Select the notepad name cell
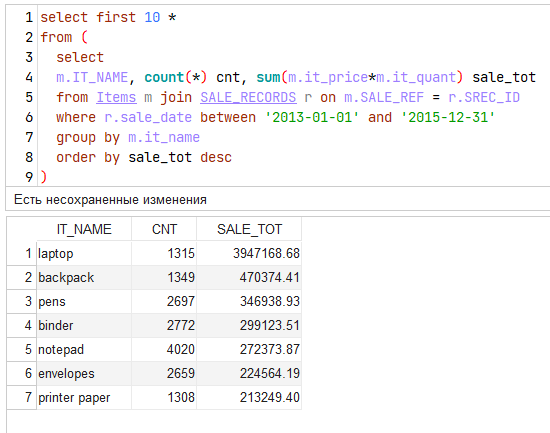The width and height of the screenshot is (550, 433). pyautogui.click(x=84, y=349)
